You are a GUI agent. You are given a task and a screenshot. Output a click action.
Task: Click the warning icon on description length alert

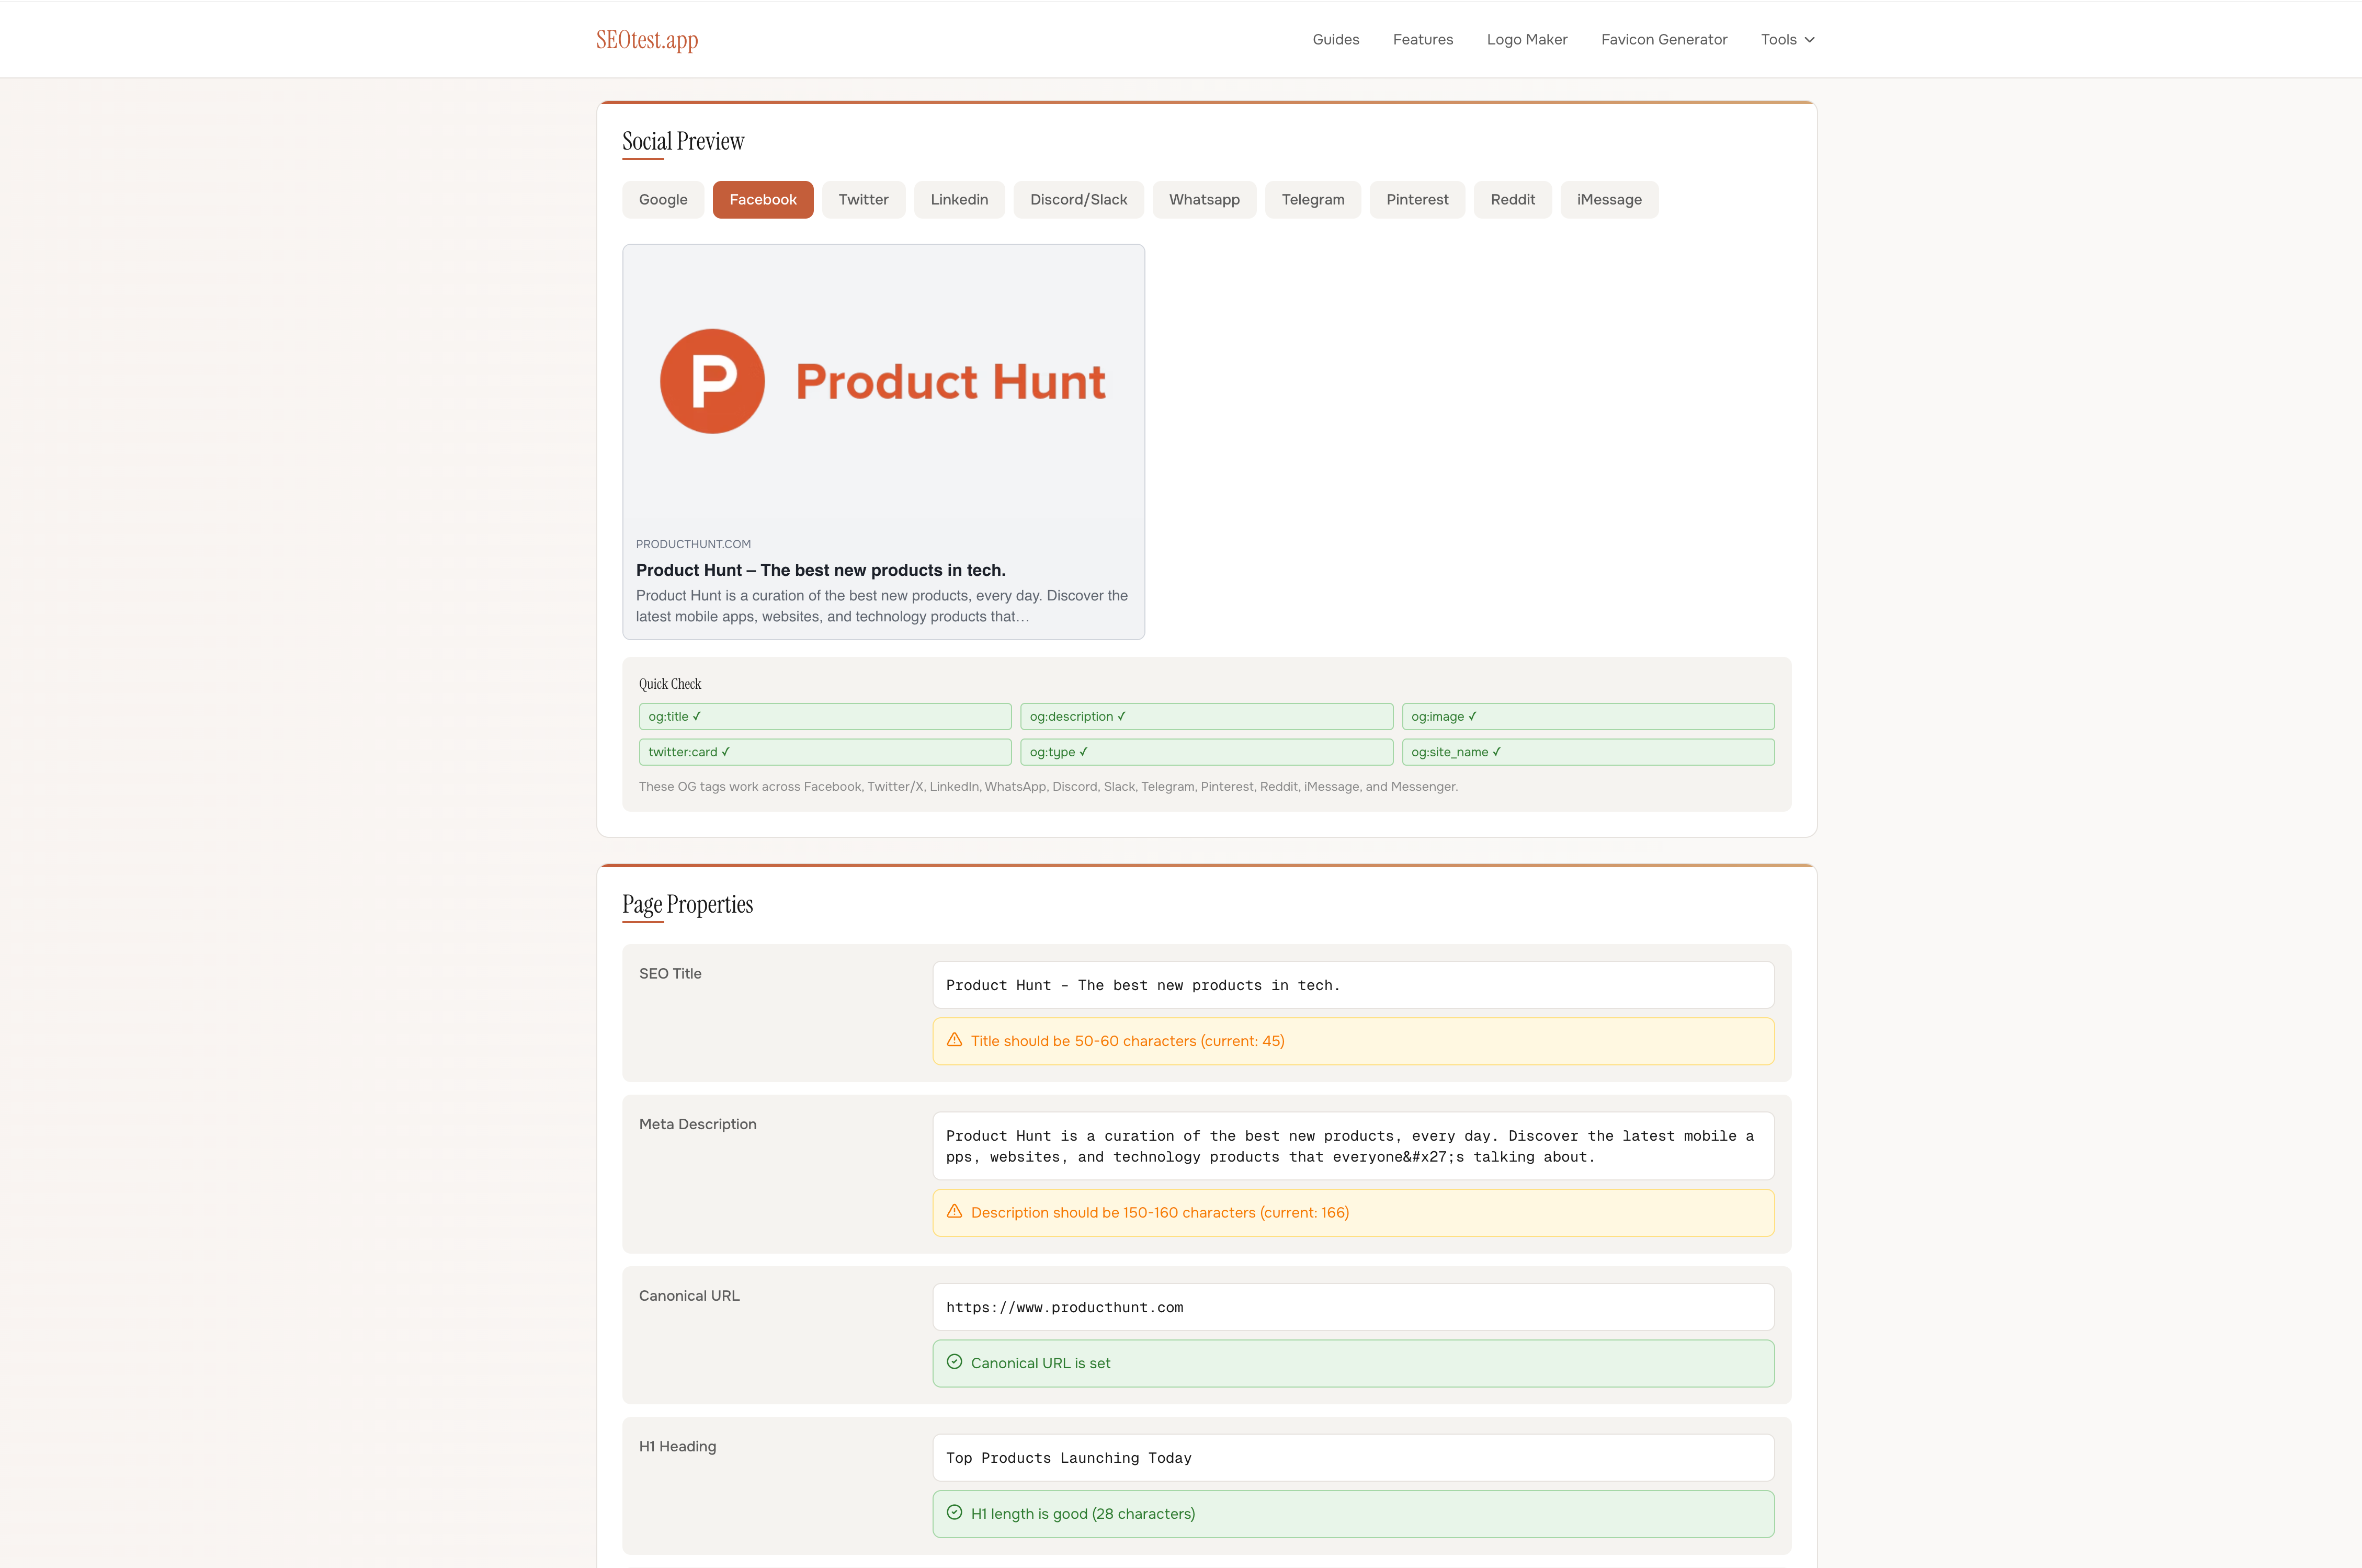point(954,1212)
